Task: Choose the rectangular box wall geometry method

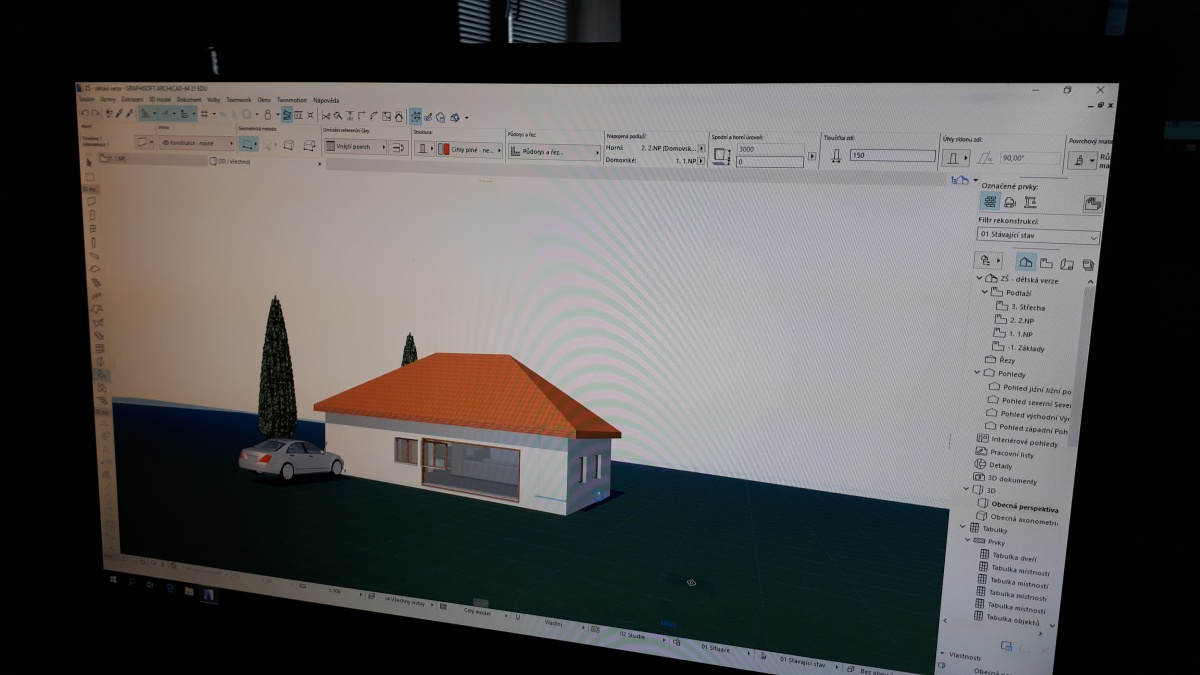Action: click(288, 145)
